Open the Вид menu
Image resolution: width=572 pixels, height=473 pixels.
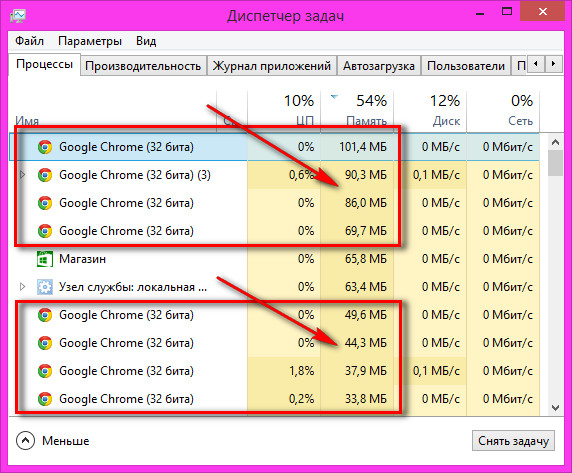click(146, 41)
